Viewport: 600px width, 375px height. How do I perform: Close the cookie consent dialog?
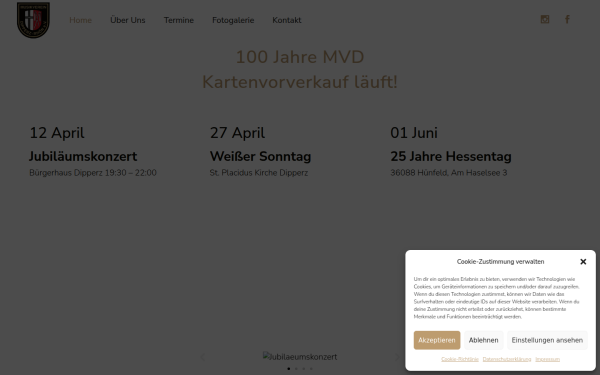click(x=583, y=262)
